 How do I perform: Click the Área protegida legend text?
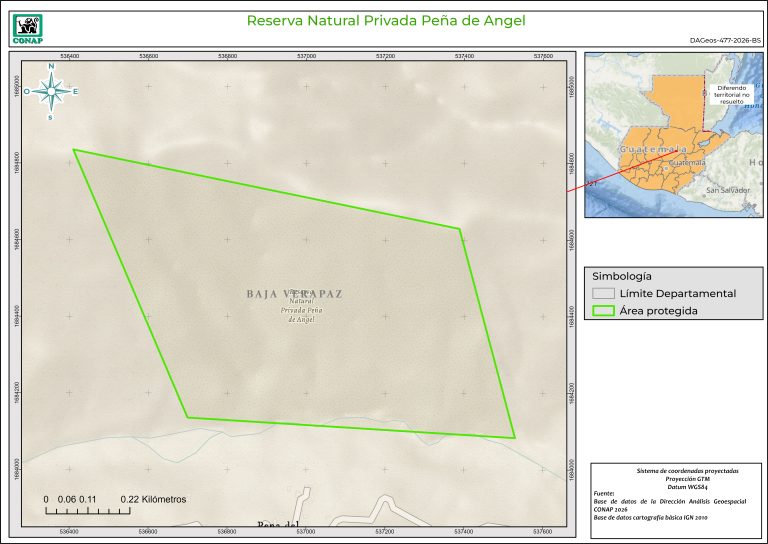pyautogui.click(x=658, y=311)
